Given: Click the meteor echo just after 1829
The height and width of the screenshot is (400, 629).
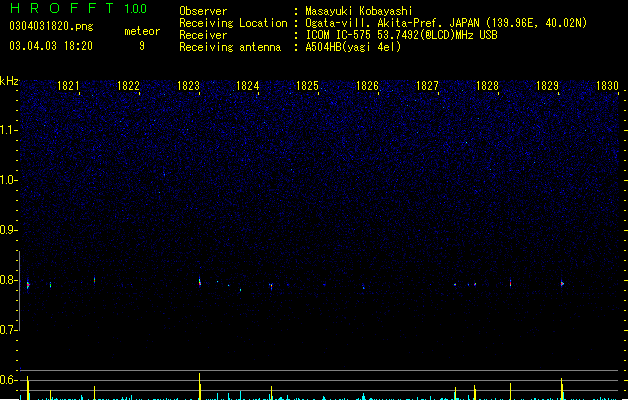Looking at the screenshot, I should pyautogui.click(x=562, y=283).
